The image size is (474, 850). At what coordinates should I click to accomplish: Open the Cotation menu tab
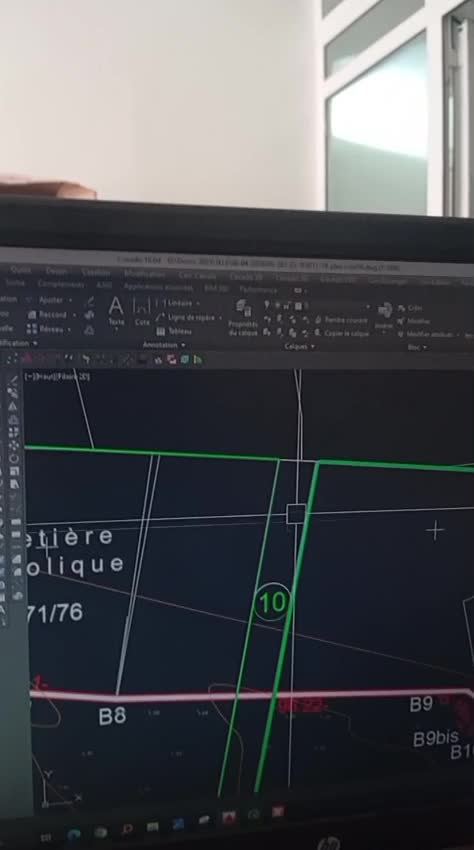click(95, 272)
